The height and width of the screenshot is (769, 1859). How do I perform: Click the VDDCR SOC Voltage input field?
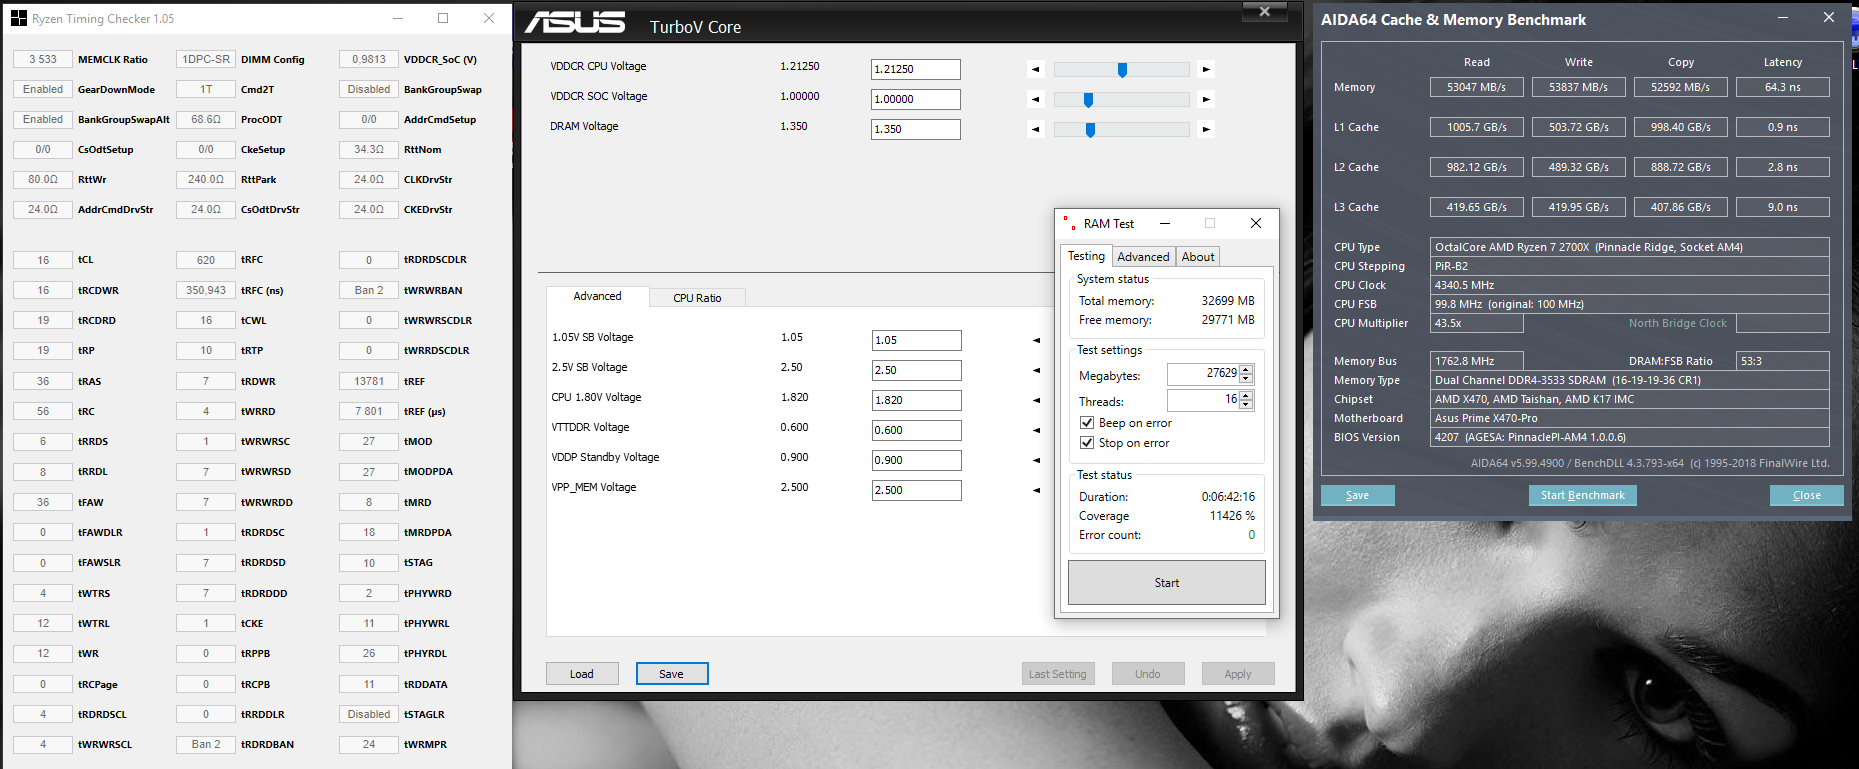coord(916,99)
